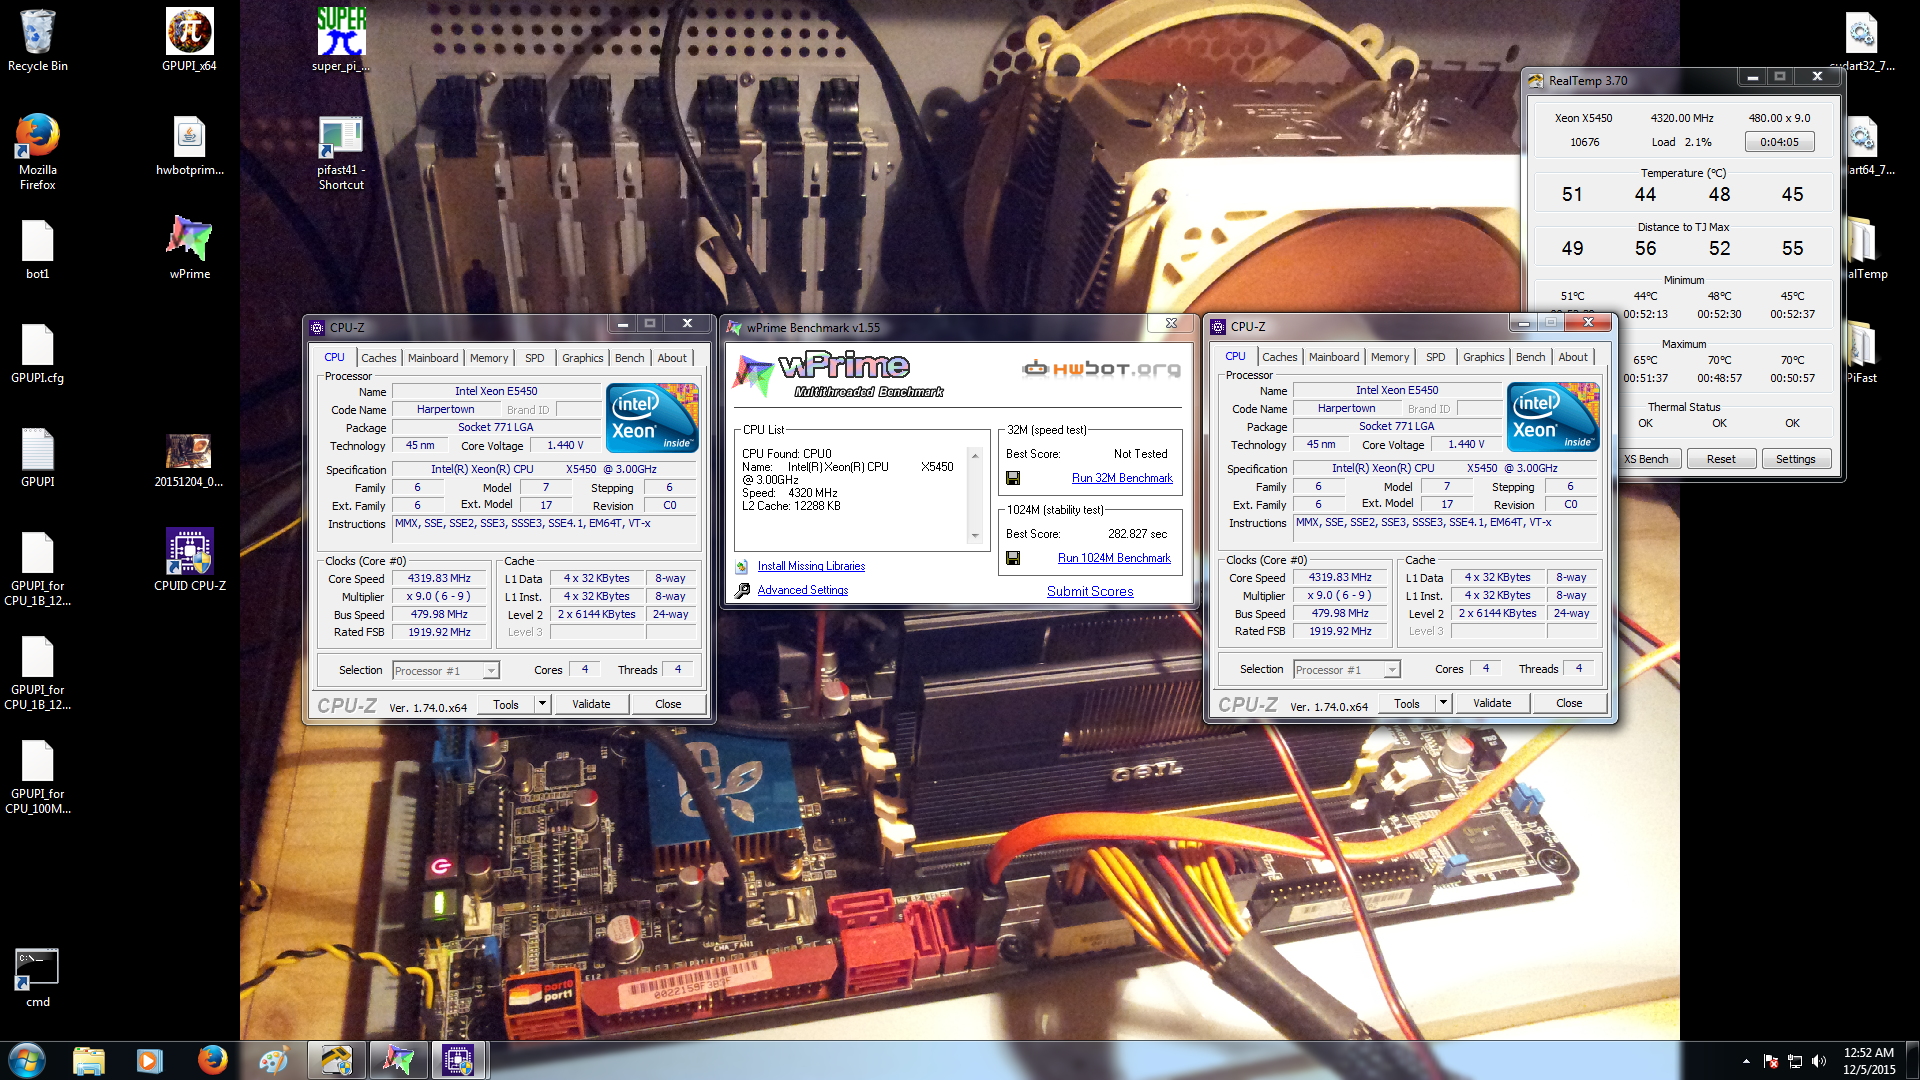This screenshot has height=1080, width=1920.
Task: Click Run 1024M Benchmark link
Action: pos(1114,558)
